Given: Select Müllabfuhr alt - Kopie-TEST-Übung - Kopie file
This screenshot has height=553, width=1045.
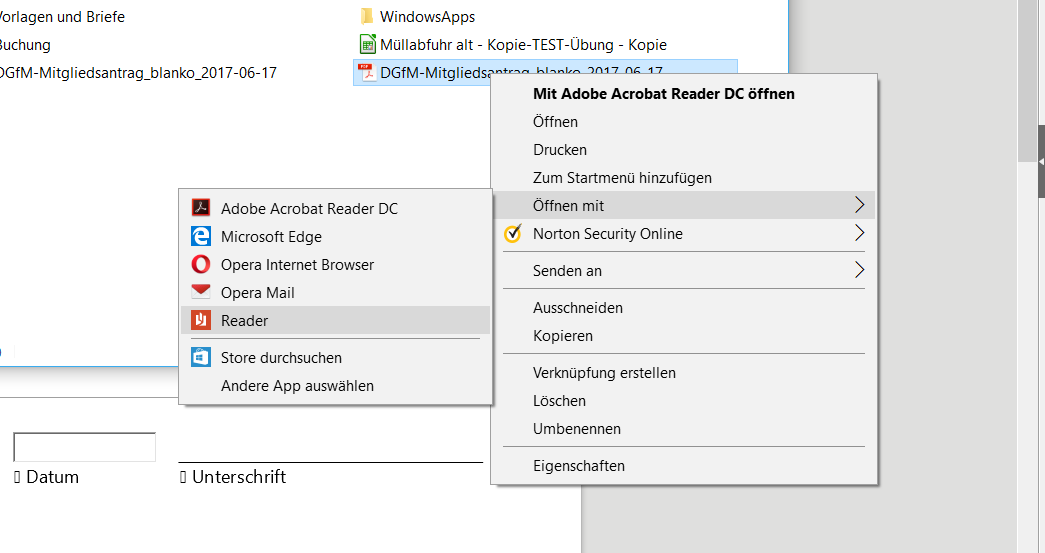Looking at the screenshot, I should click(x=523, y=45).
